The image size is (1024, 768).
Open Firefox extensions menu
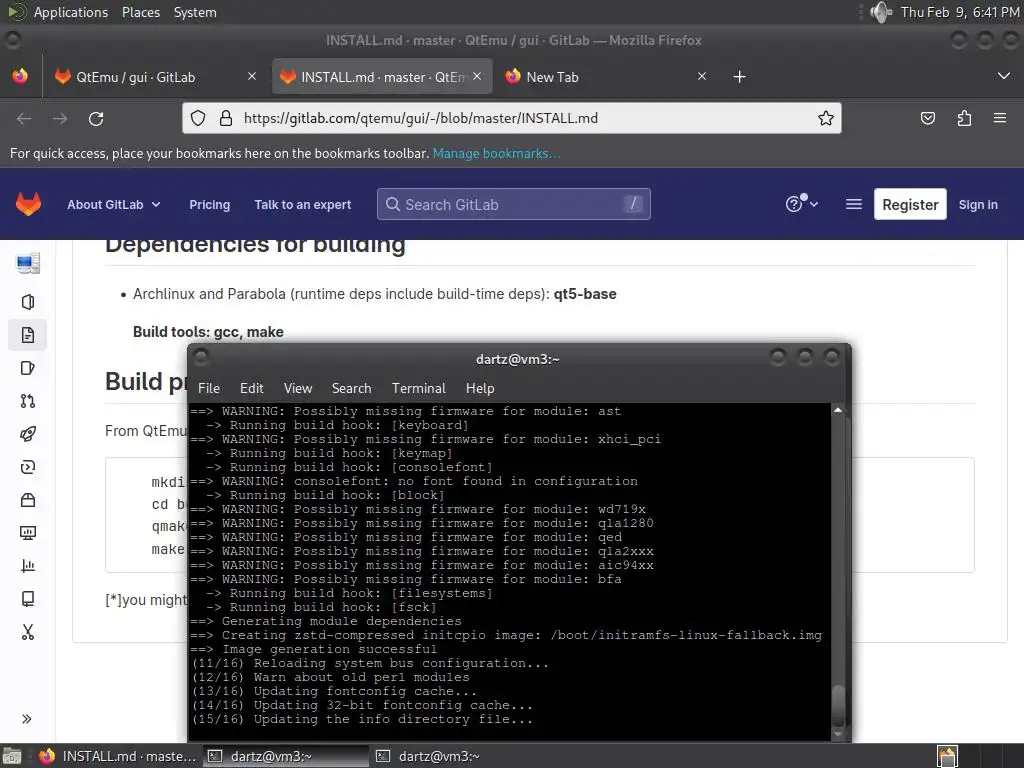click(x=964, y=118)
